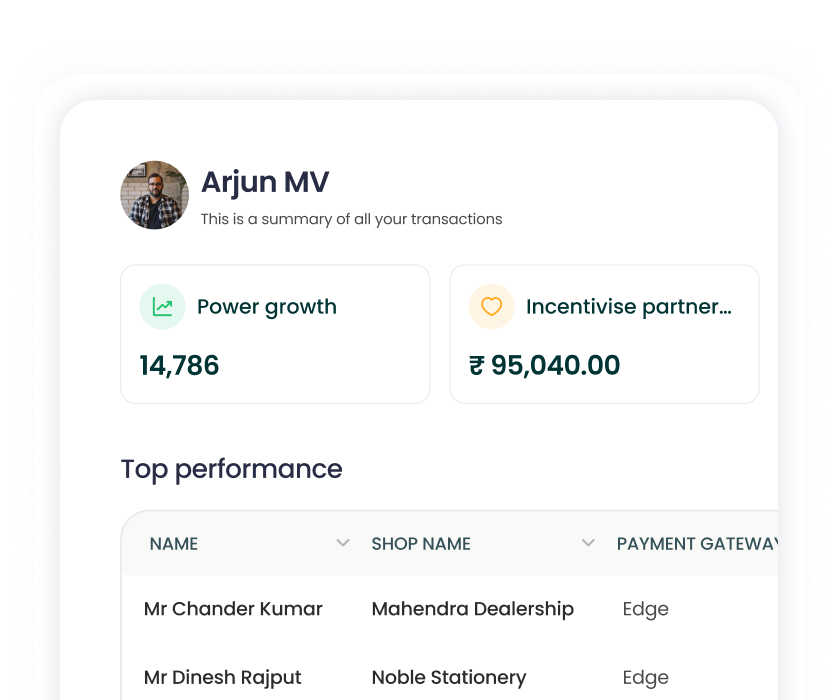836x700 pixels.
Task: Click the ₹ 95,040.00 incentive amount
Action: pos(544,366)
